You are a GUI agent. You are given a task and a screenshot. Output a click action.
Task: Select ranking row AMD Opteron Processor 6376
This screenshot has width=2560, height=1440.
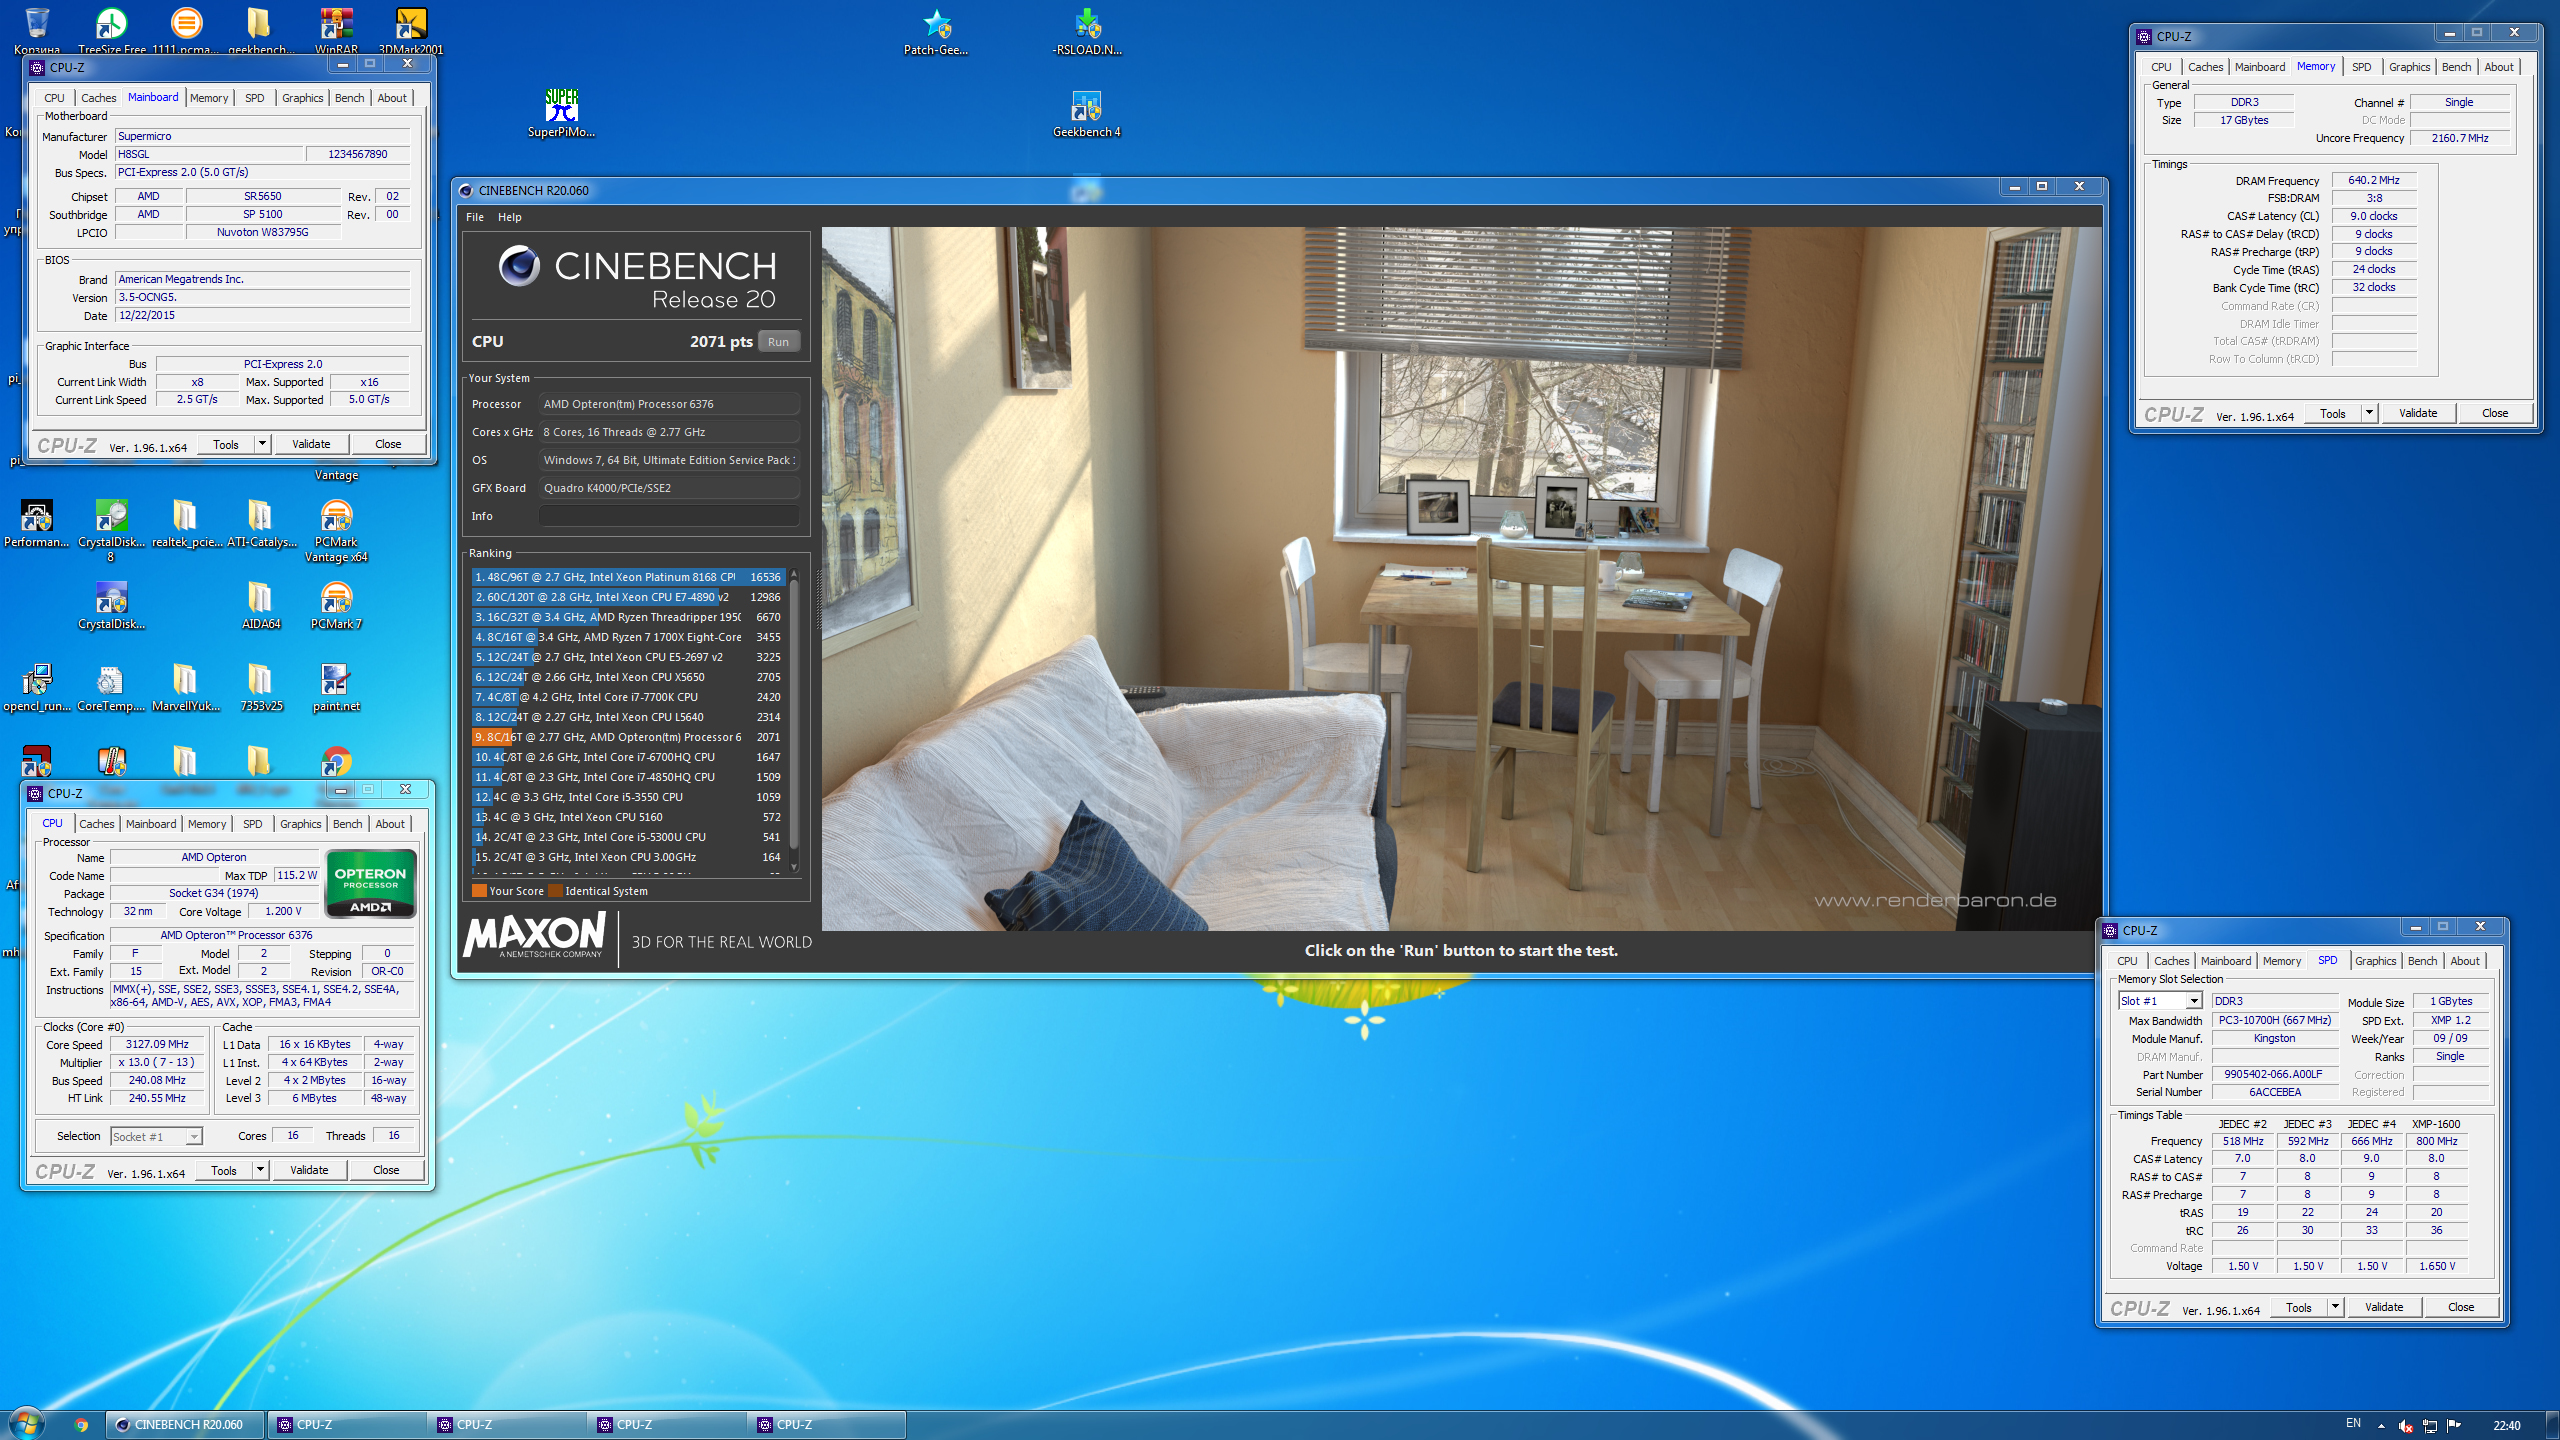coord(628,737)
